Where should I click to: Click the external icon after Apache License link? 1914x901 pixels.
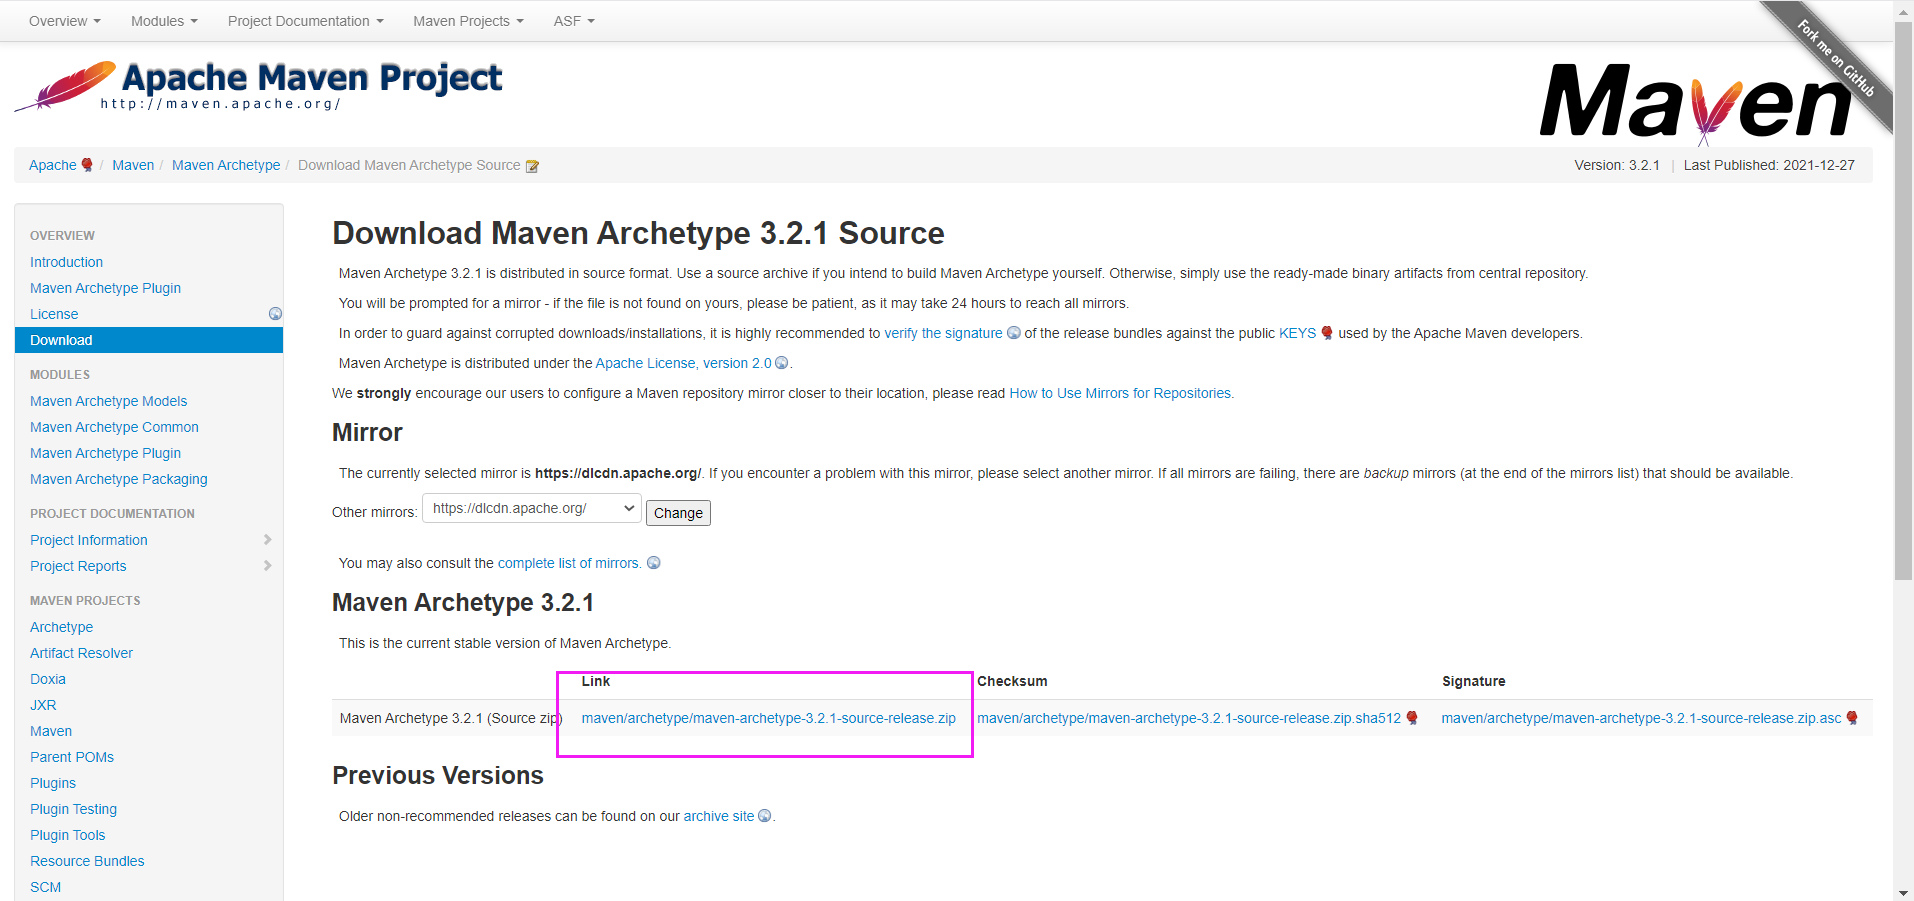click(782, 363)
